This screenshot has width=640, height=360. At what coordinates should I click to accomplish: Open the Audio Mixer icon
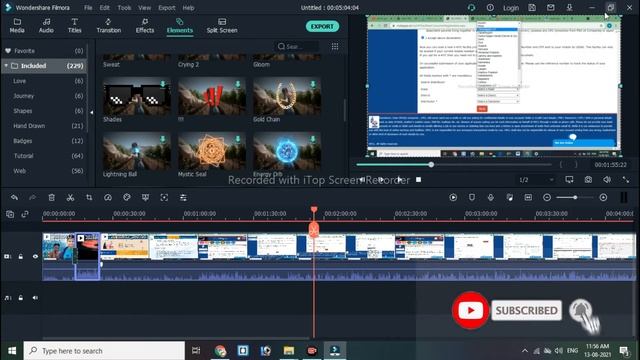tap(509, 198)
